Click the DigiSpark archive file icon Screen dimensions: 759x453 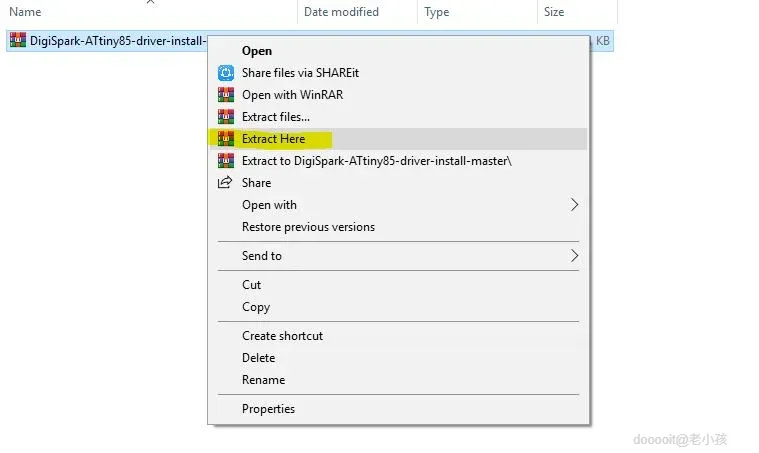pyautogui.click(x=18, y=41)
